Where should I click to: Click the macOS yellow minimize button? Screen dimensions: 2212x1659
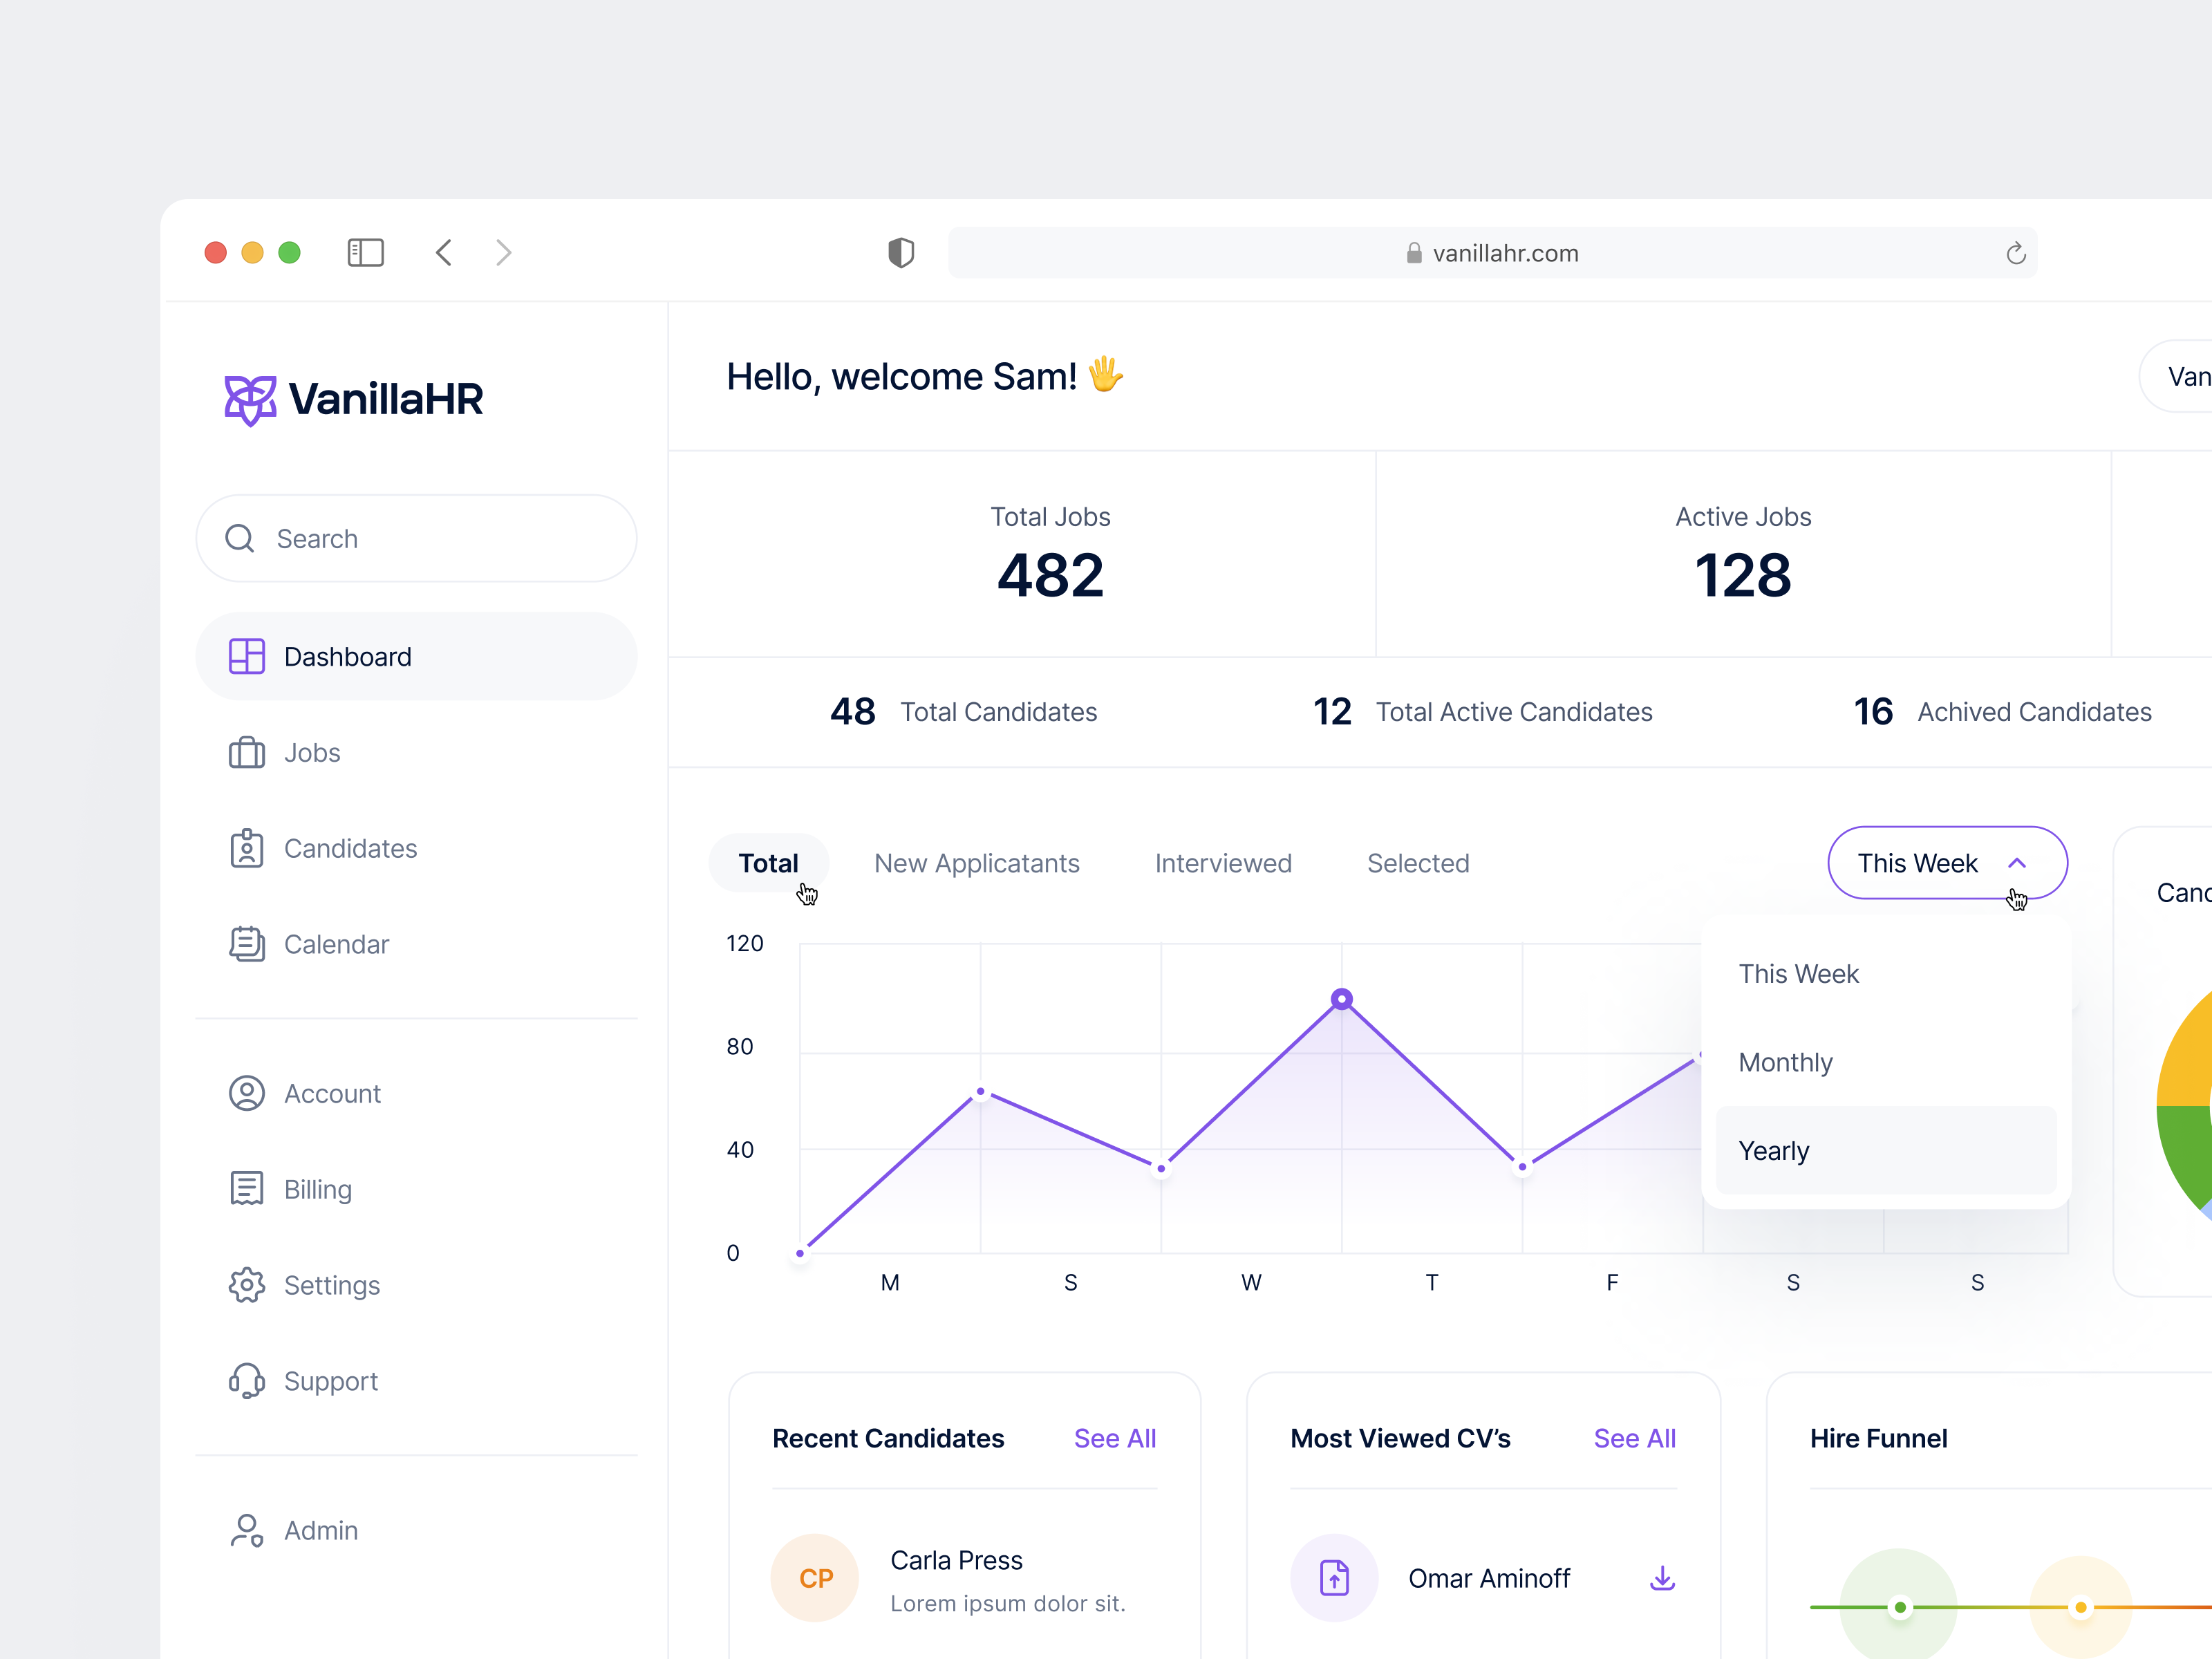(252, 252)
